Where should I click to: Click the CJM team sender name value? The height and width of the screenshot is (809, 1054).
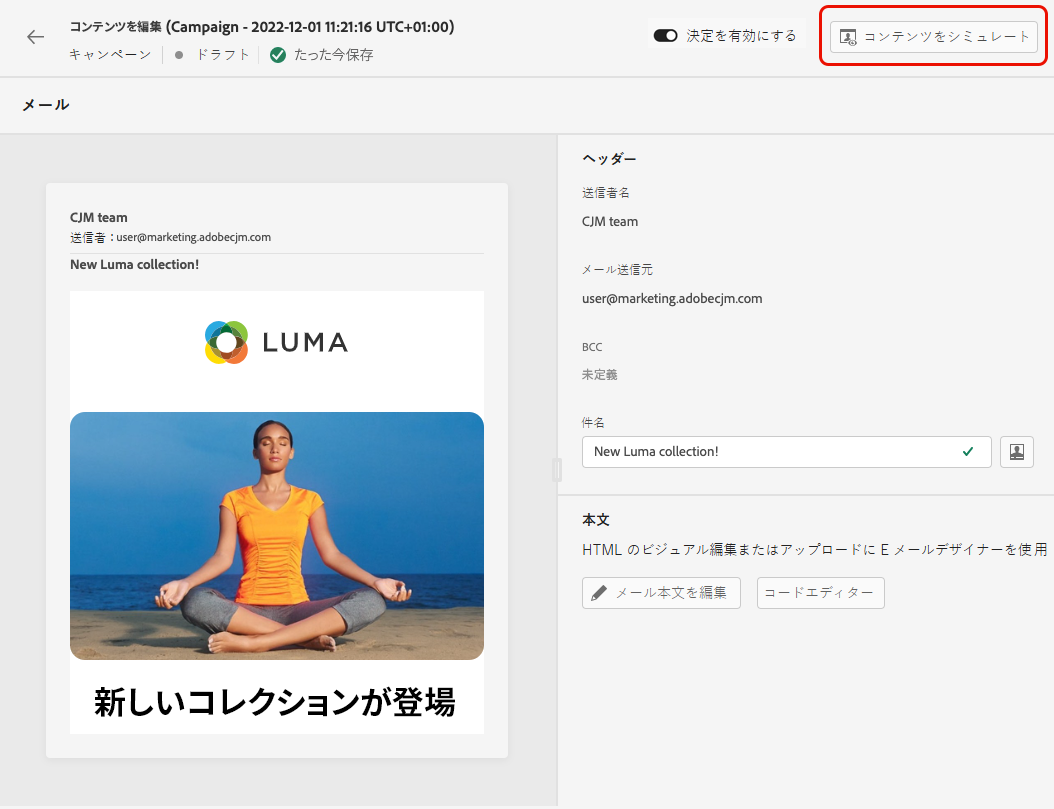tap(610, 222)
